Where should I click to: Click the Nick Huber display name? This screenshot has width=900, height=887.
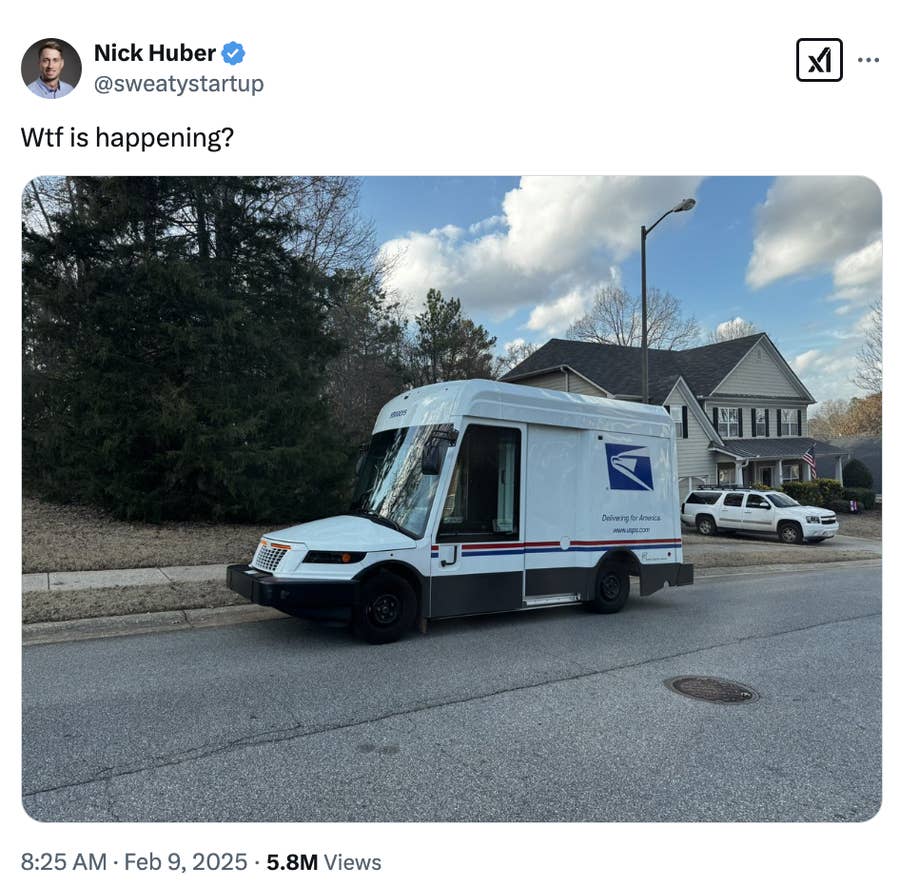coord(154,53)
